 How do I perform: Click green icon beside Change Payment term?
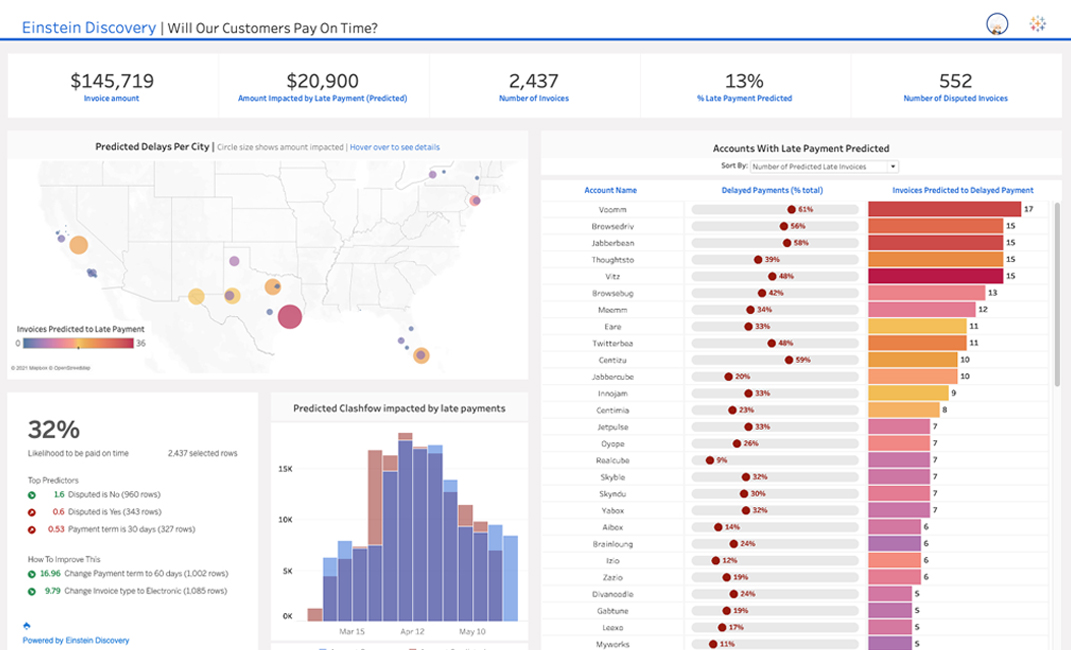[32, 574]
